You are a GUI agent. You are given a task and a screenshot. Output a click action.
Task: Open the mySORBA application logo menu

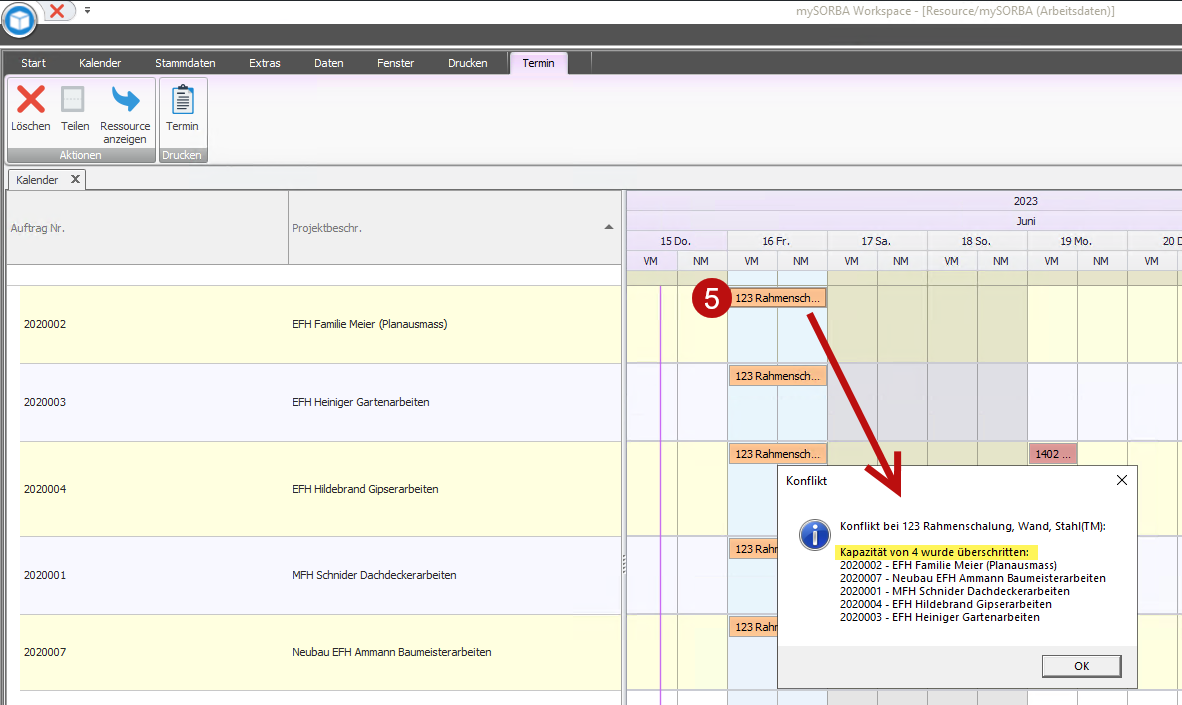coord(19,20)
